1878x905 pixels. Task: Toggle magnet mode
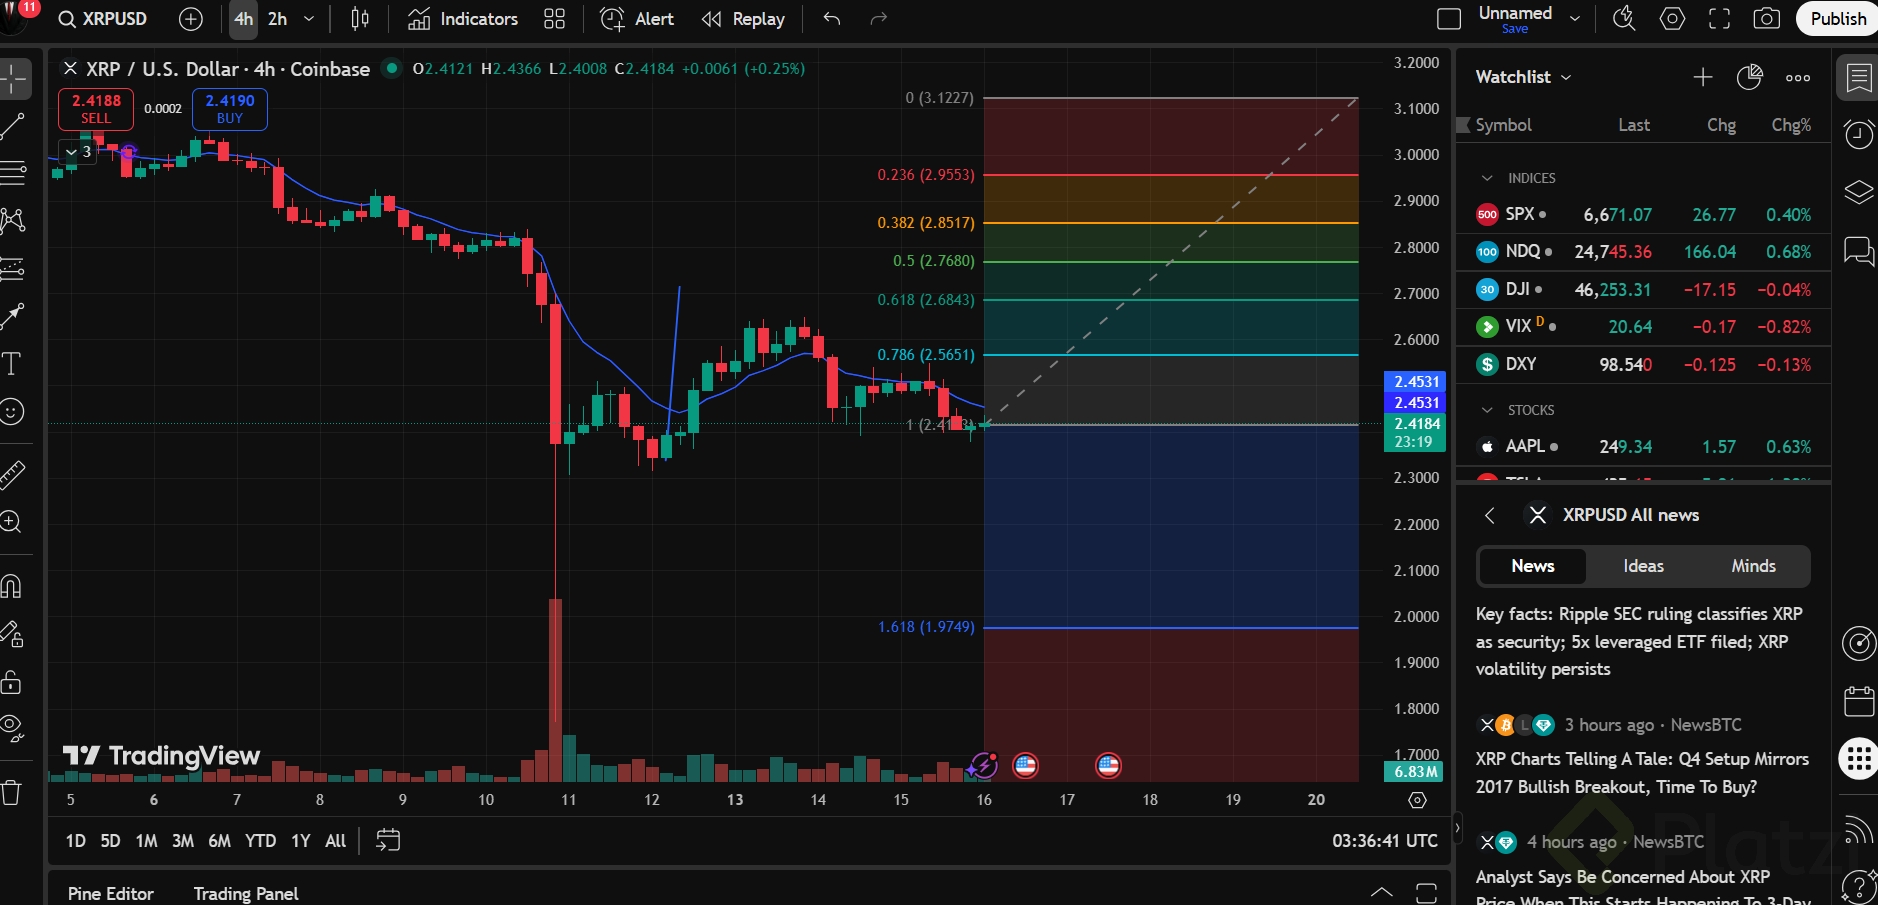[x=12, y=586]
